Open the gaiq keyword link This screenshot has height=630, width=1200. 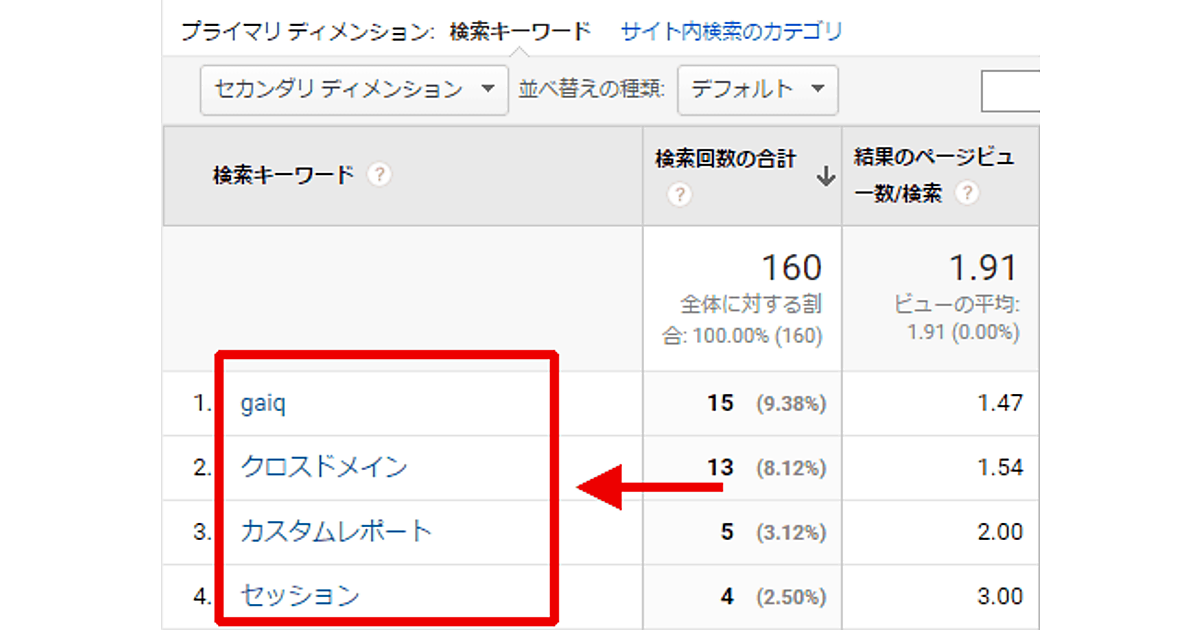265,403
